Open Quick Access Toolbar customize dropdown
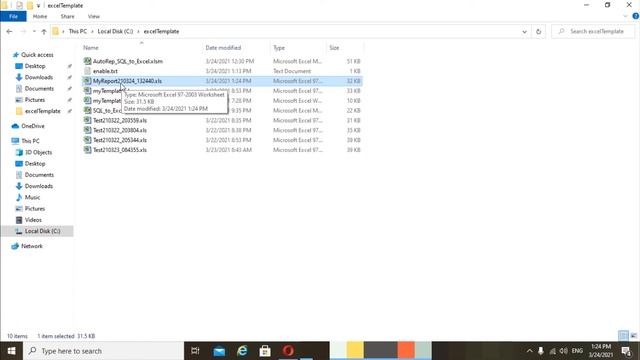 point(38,6)
